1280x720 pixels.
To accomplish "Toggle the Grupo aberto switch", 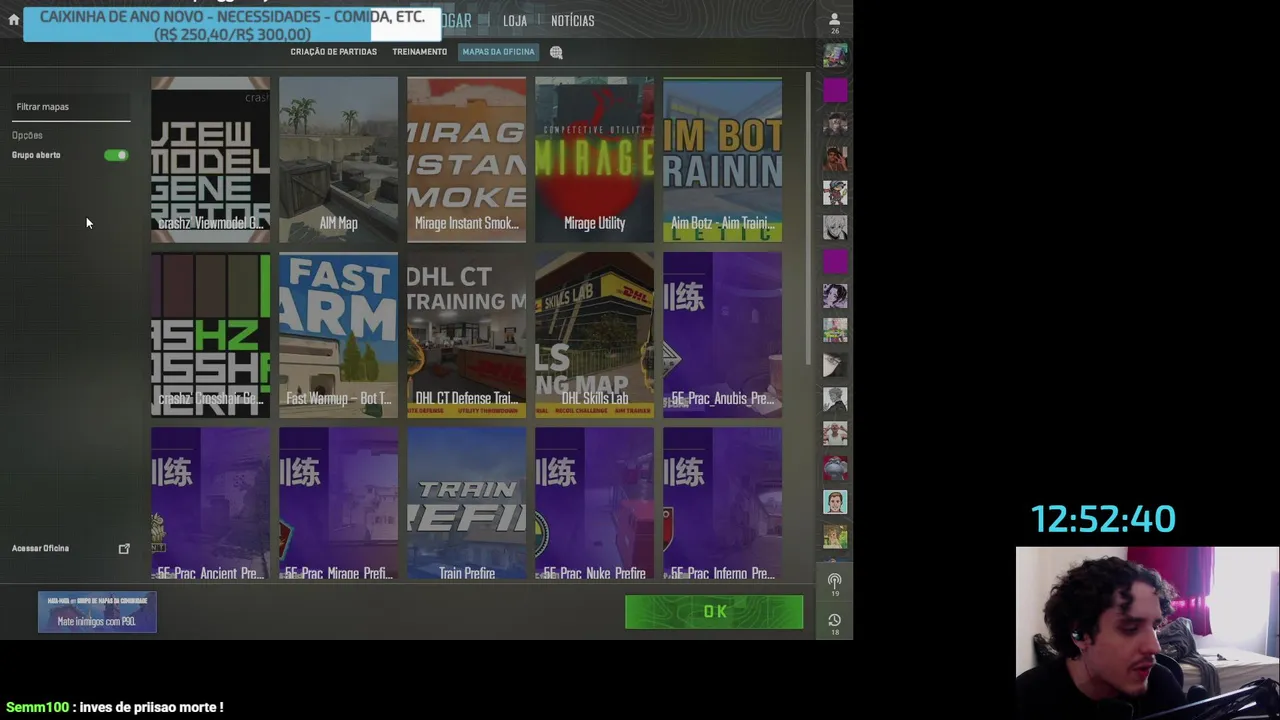I will 116,155.
